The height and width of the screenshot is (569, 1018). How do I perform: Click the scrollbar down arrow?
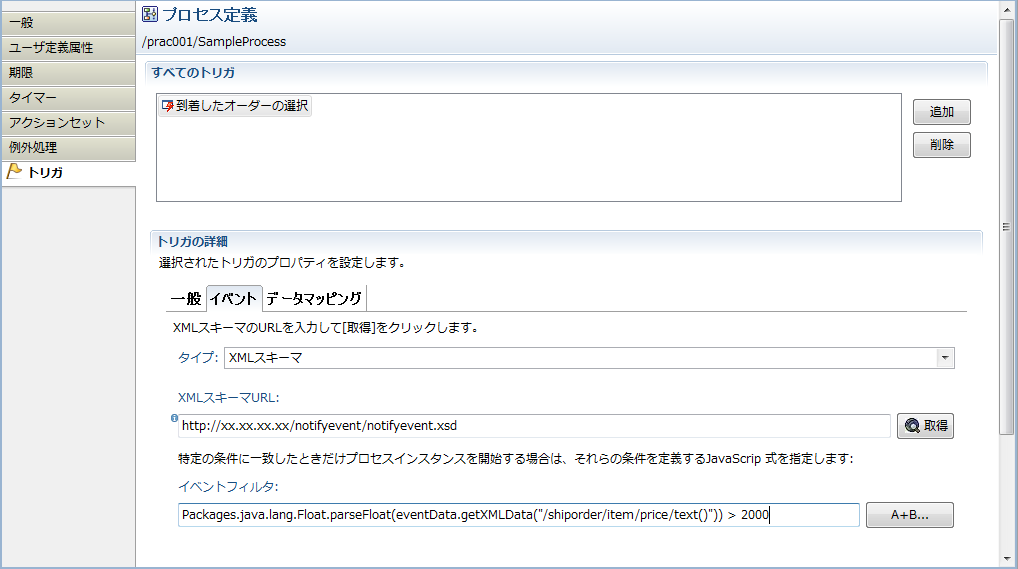(1006, 559)
